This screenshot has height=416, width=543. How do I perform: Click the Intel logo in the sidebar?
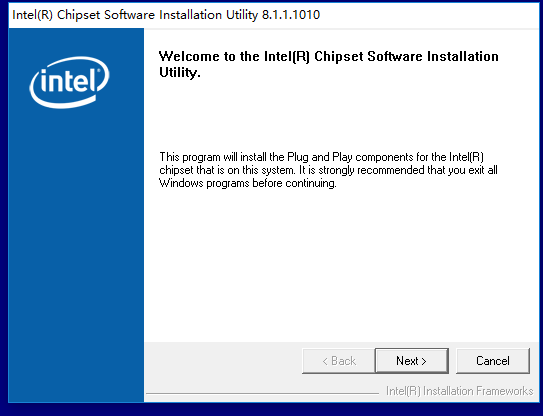[70, 82]
